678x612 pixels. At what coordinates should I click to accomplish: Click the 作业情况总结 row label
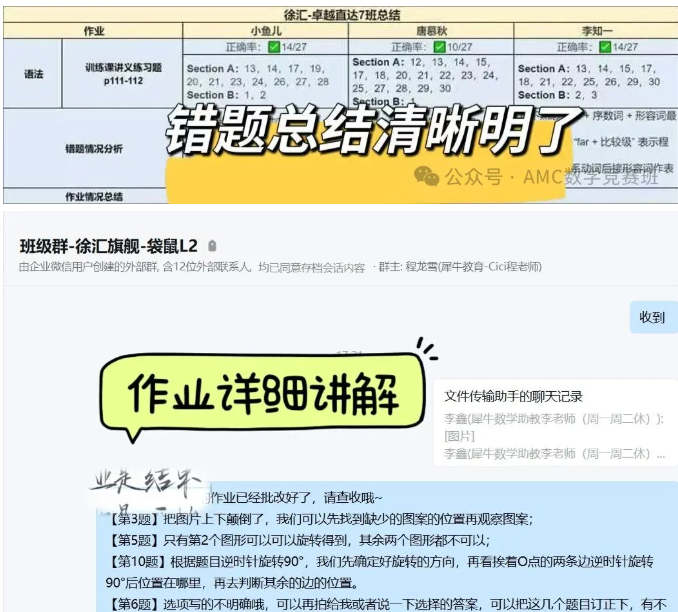pyautogui.click(x=93, y=196)
